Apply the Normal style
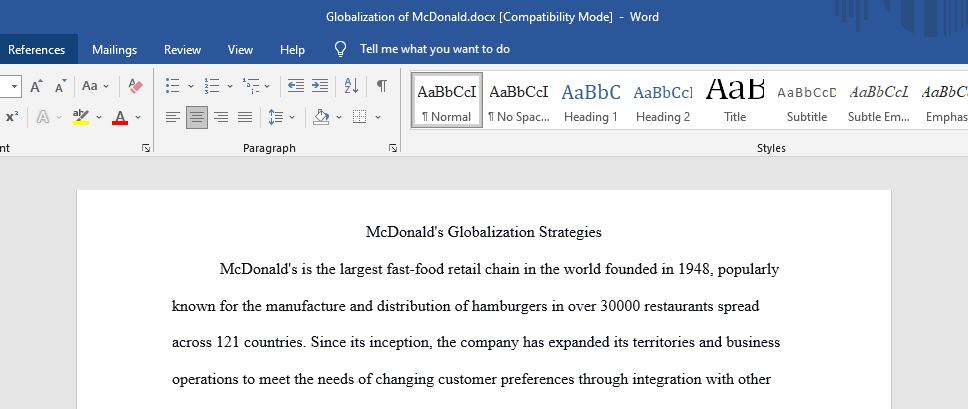Screen dimensions: 968x409 coord(447,100)
